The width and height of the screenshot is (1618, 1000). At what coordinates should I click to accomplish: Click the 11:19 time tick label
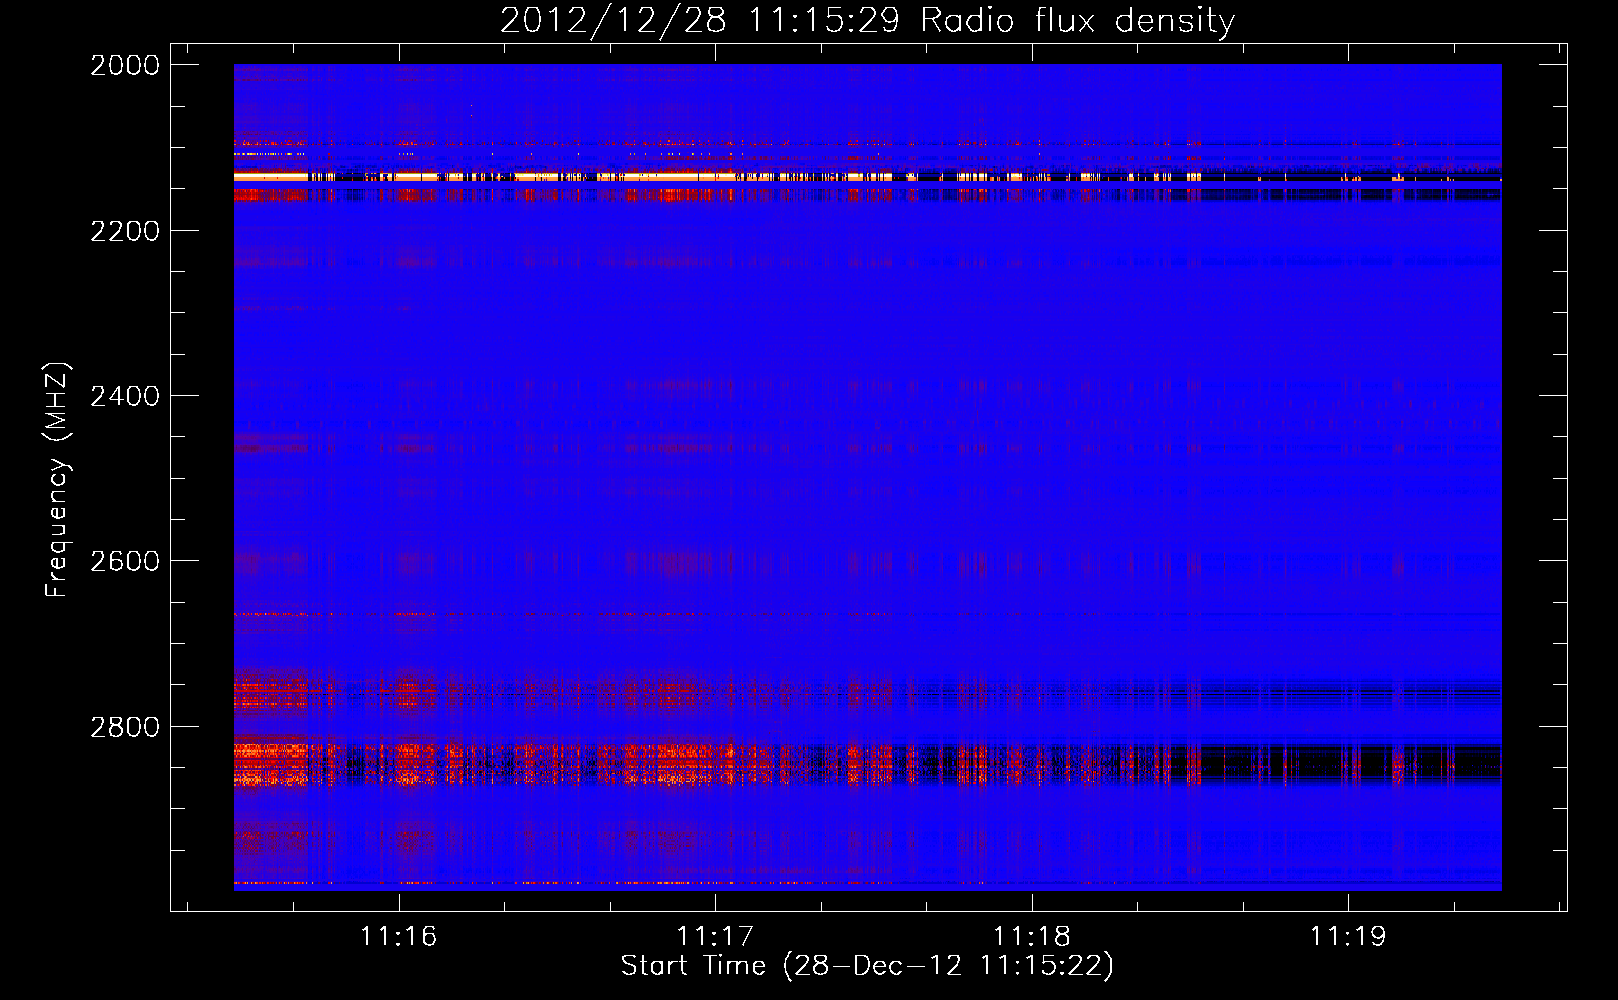tap(1348, 936)
